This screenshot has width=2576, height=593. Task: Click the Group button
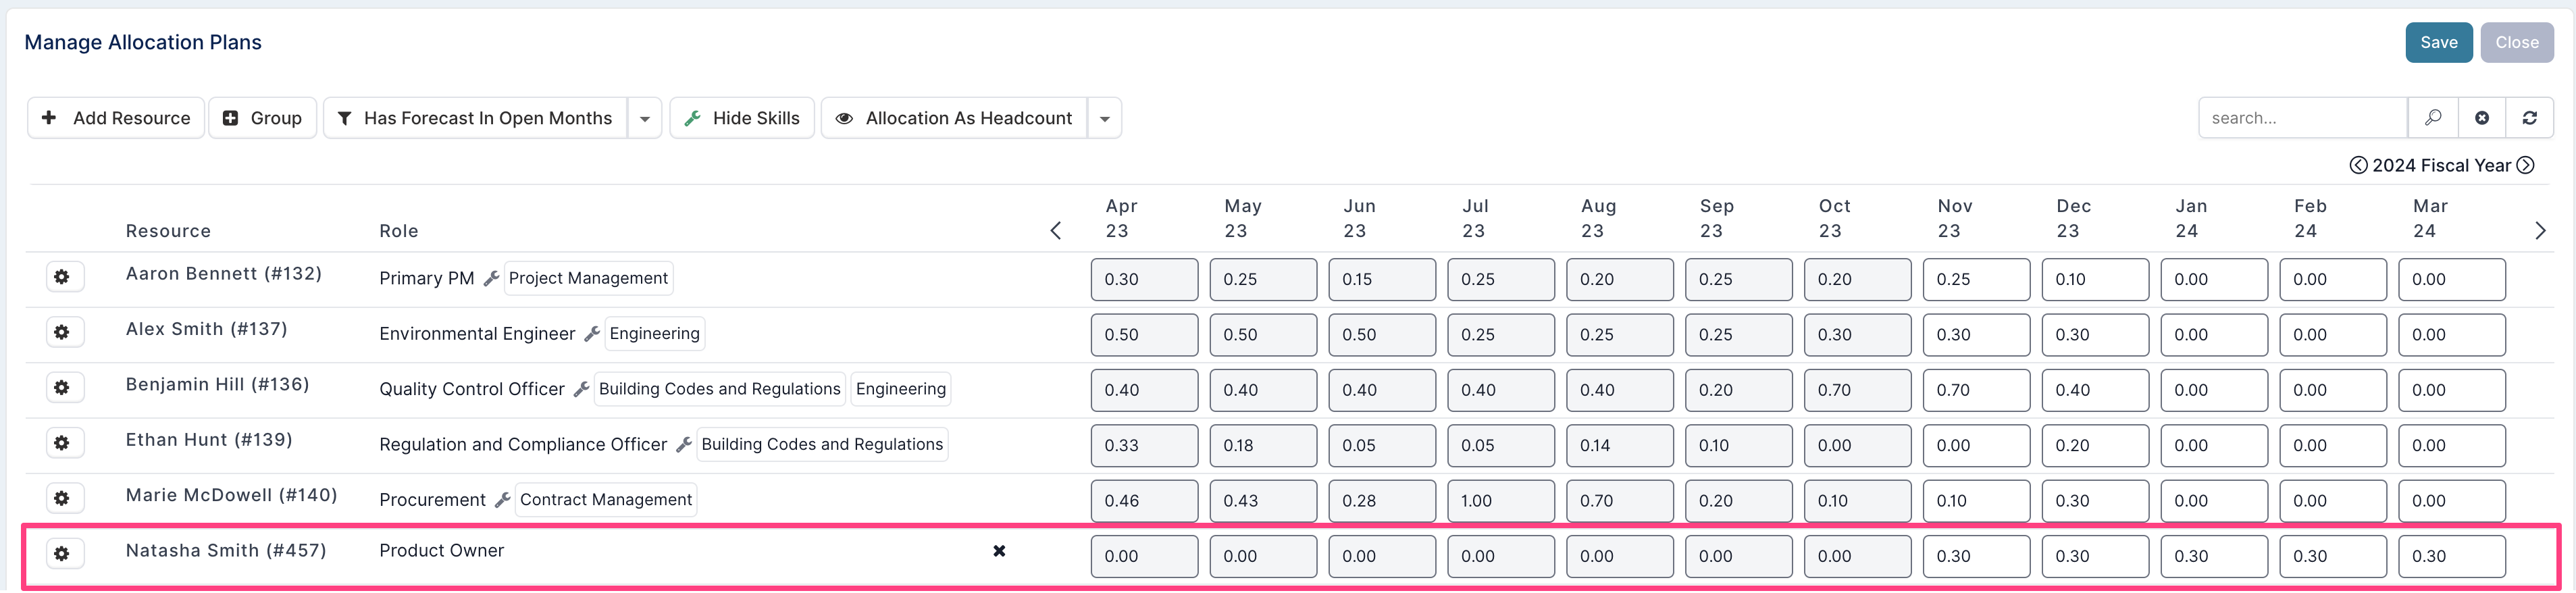(262, 118)
